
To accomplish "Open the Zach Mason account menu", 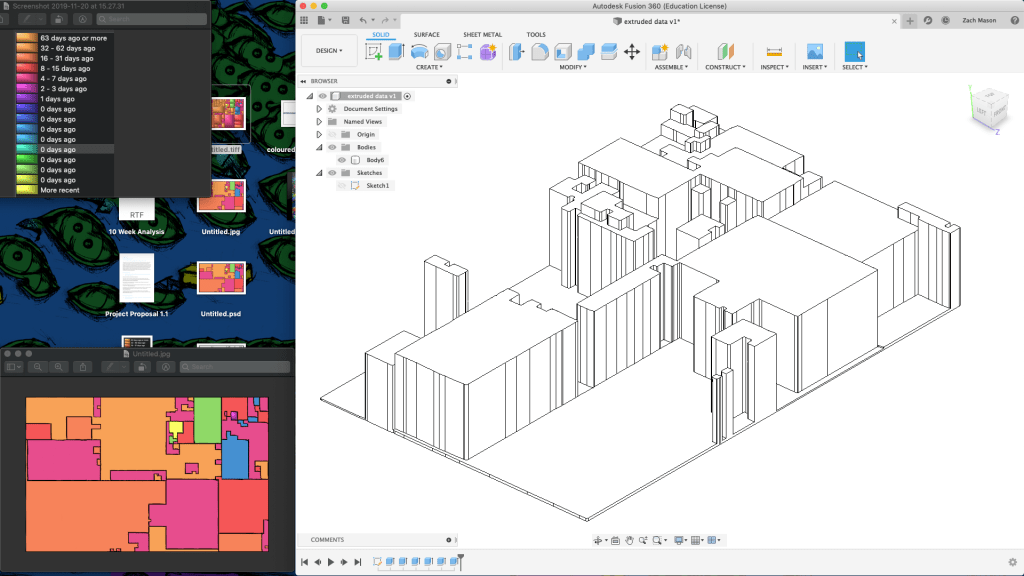I will 981,20.
